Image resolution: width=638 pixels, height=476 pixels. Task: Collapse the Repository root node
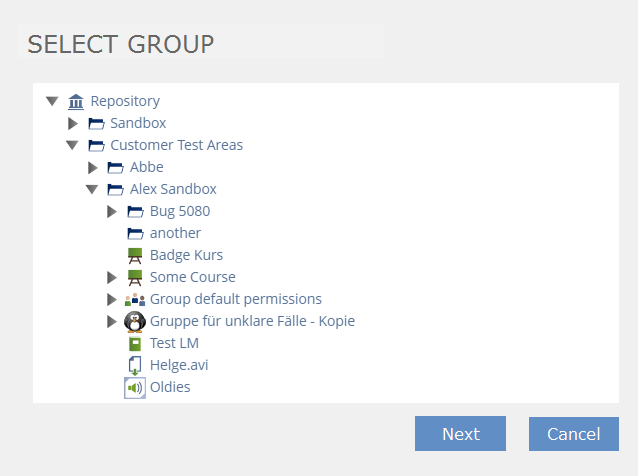coord(52,101)
